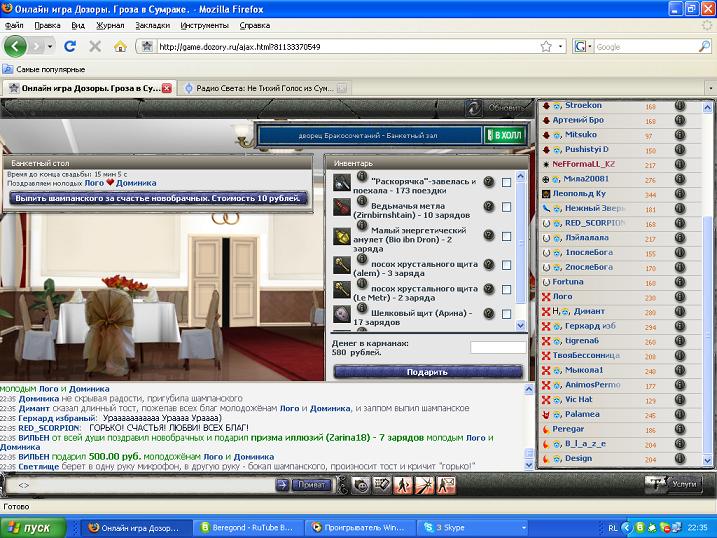Open the Закладки menu
Viewport: 717px width, 538px height.
(x=153, y=26)
